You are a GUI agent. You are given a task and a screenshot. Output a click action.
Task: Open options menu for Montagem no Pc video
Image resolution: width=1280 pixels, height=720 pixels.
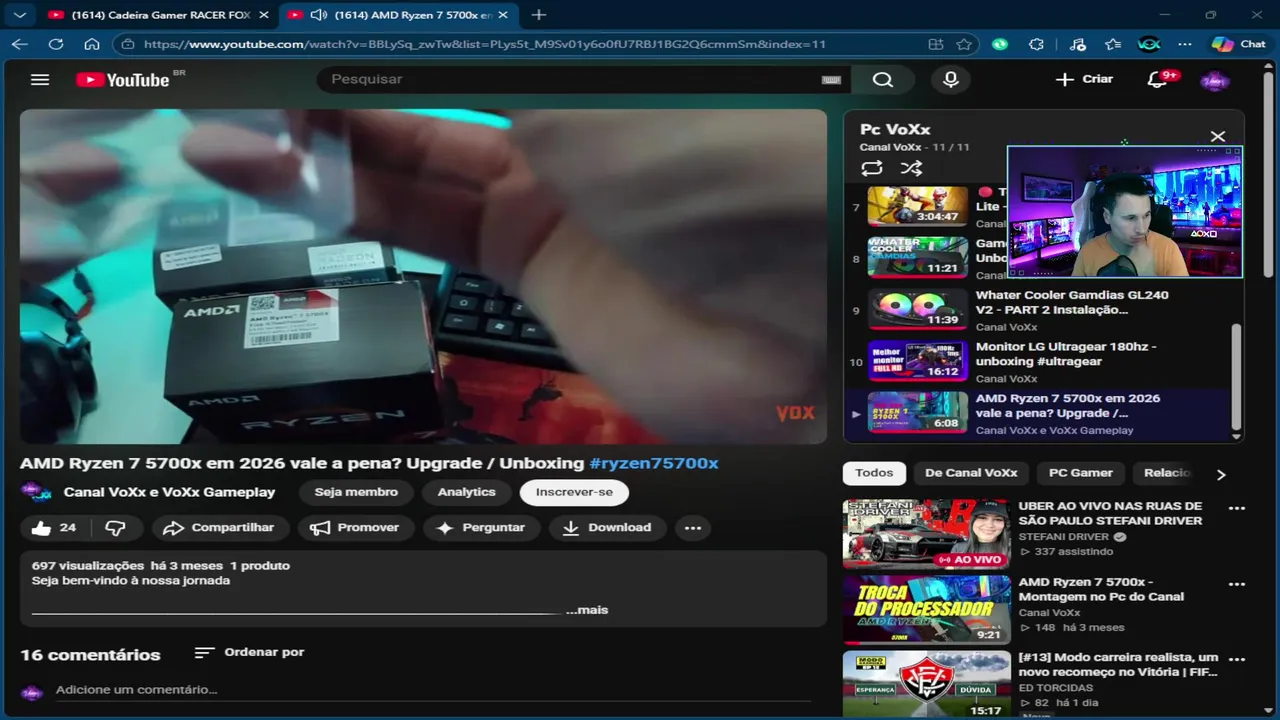[1237, 584]
